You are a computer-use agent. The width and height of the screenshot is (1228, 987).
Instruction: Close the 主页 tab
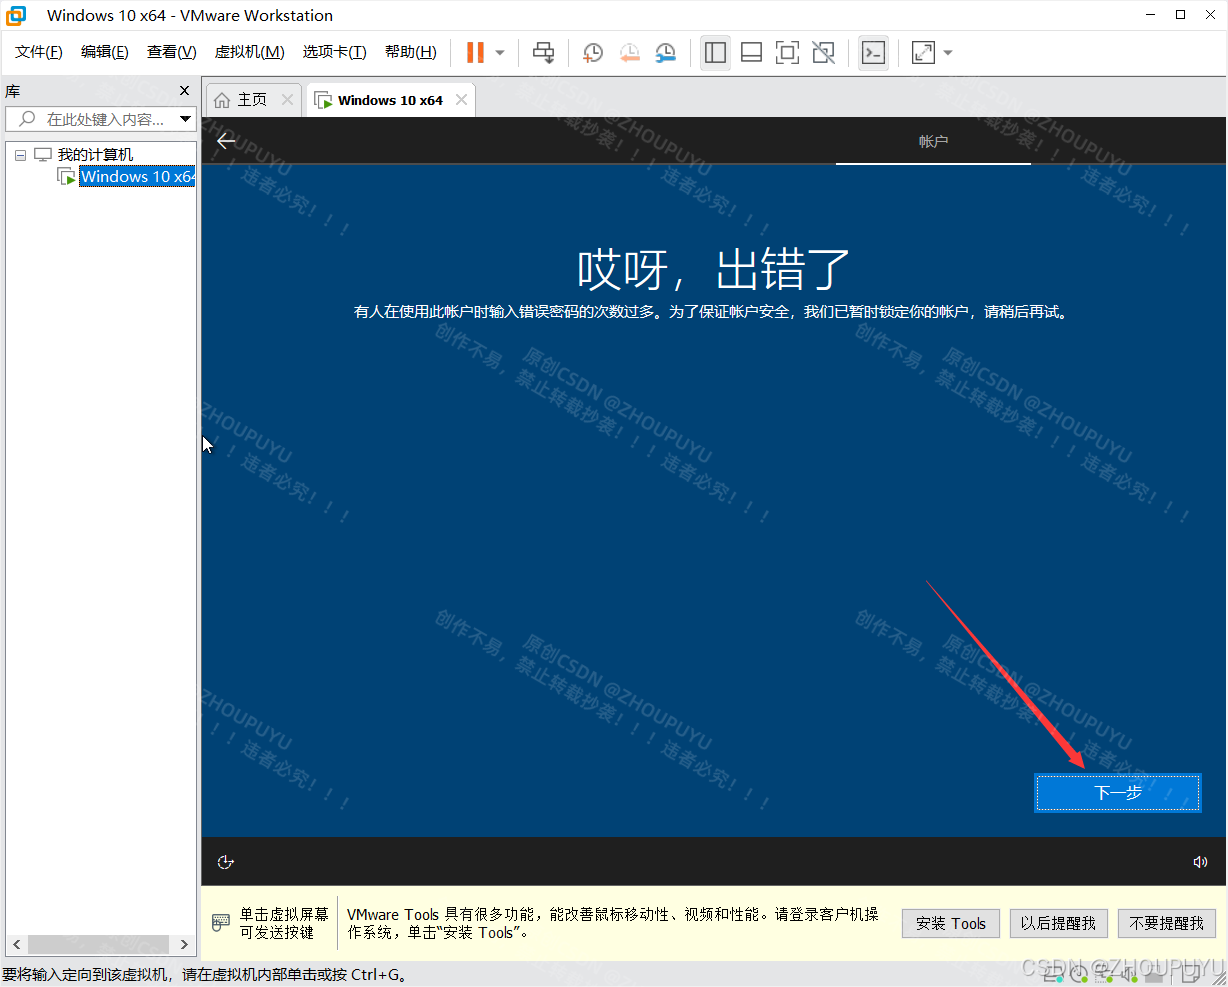[x=288, y=99]
